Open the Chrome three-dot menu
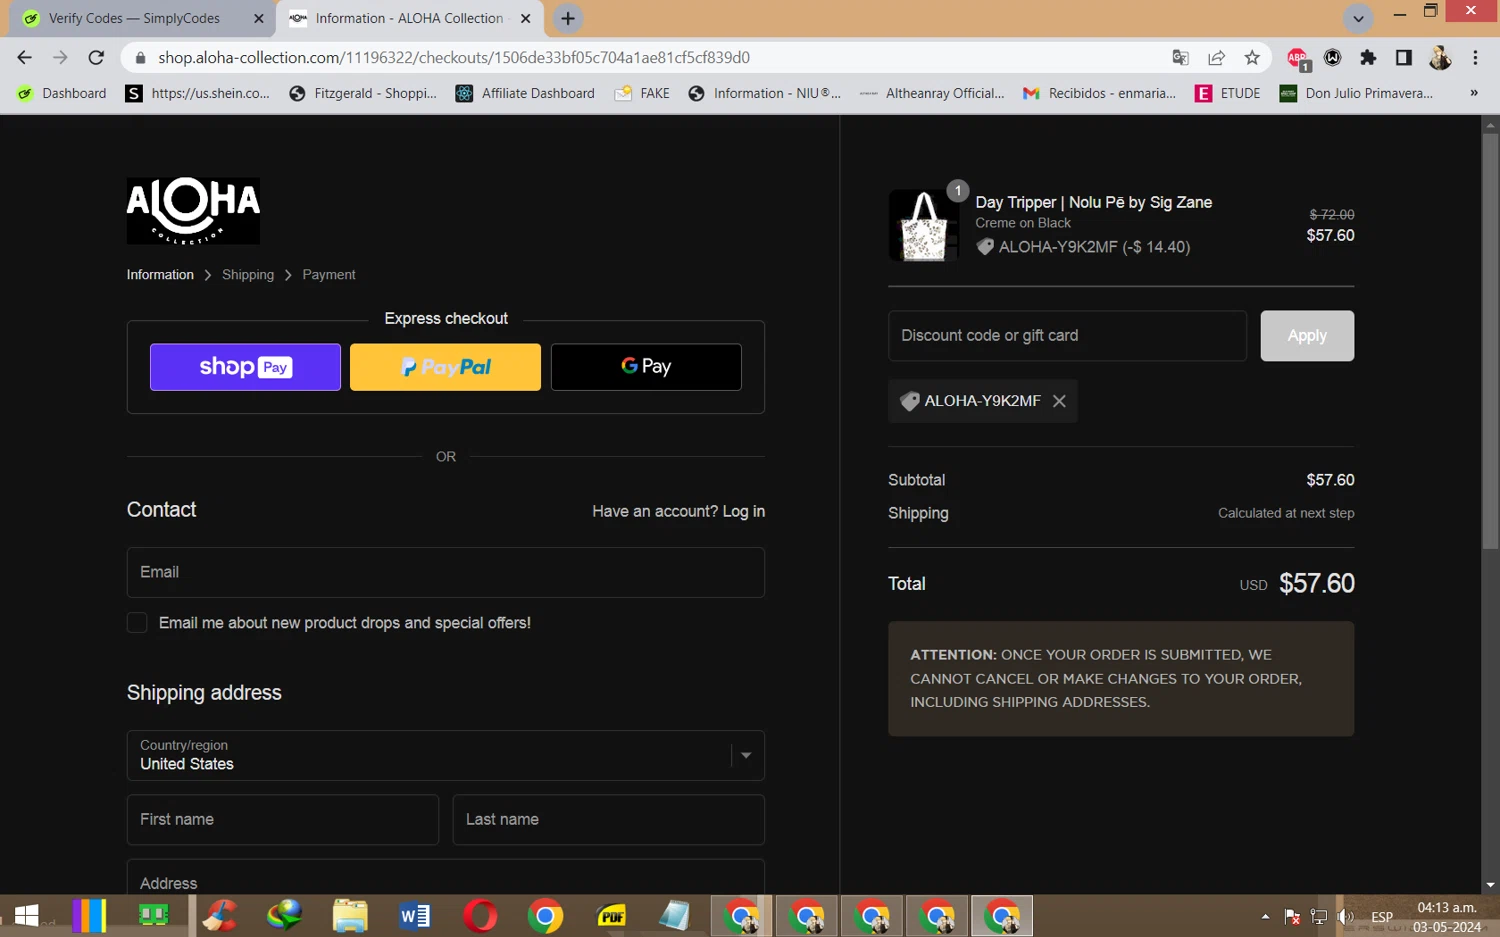The height and width of the screenshot is (937, 1500). [x=1475, y=58]
